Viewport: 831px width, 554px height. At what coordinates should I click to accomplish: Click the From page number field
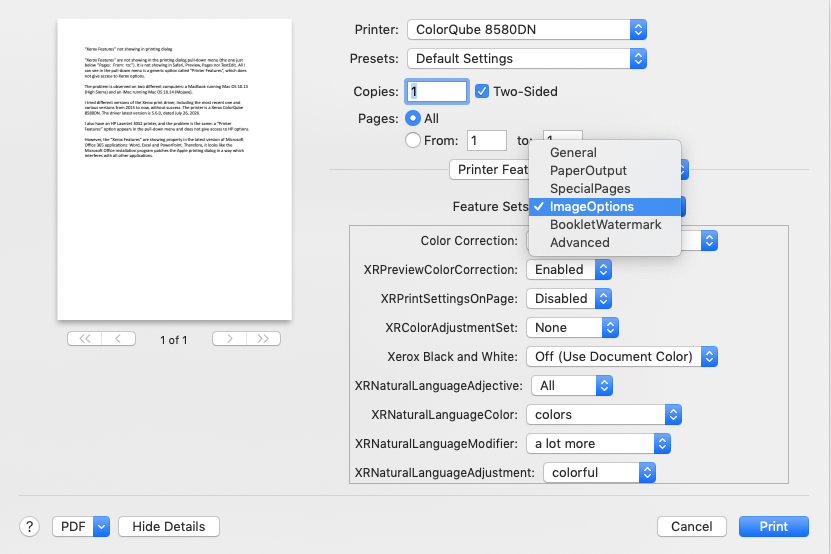[x=487, y=140]
